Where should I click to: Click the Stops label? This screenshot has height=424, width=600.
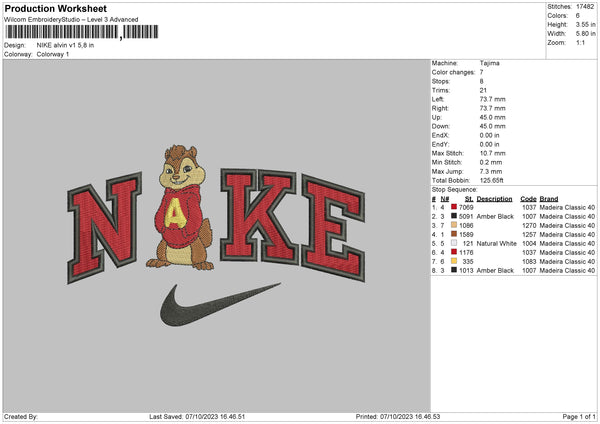click(x=441, y=81)
